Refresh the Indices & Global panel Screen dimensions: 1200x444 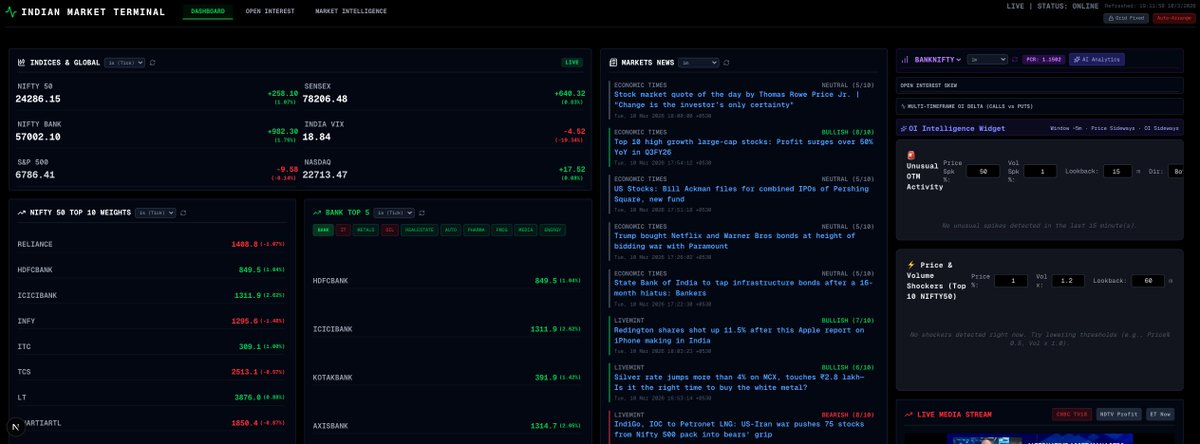[152, 62]
